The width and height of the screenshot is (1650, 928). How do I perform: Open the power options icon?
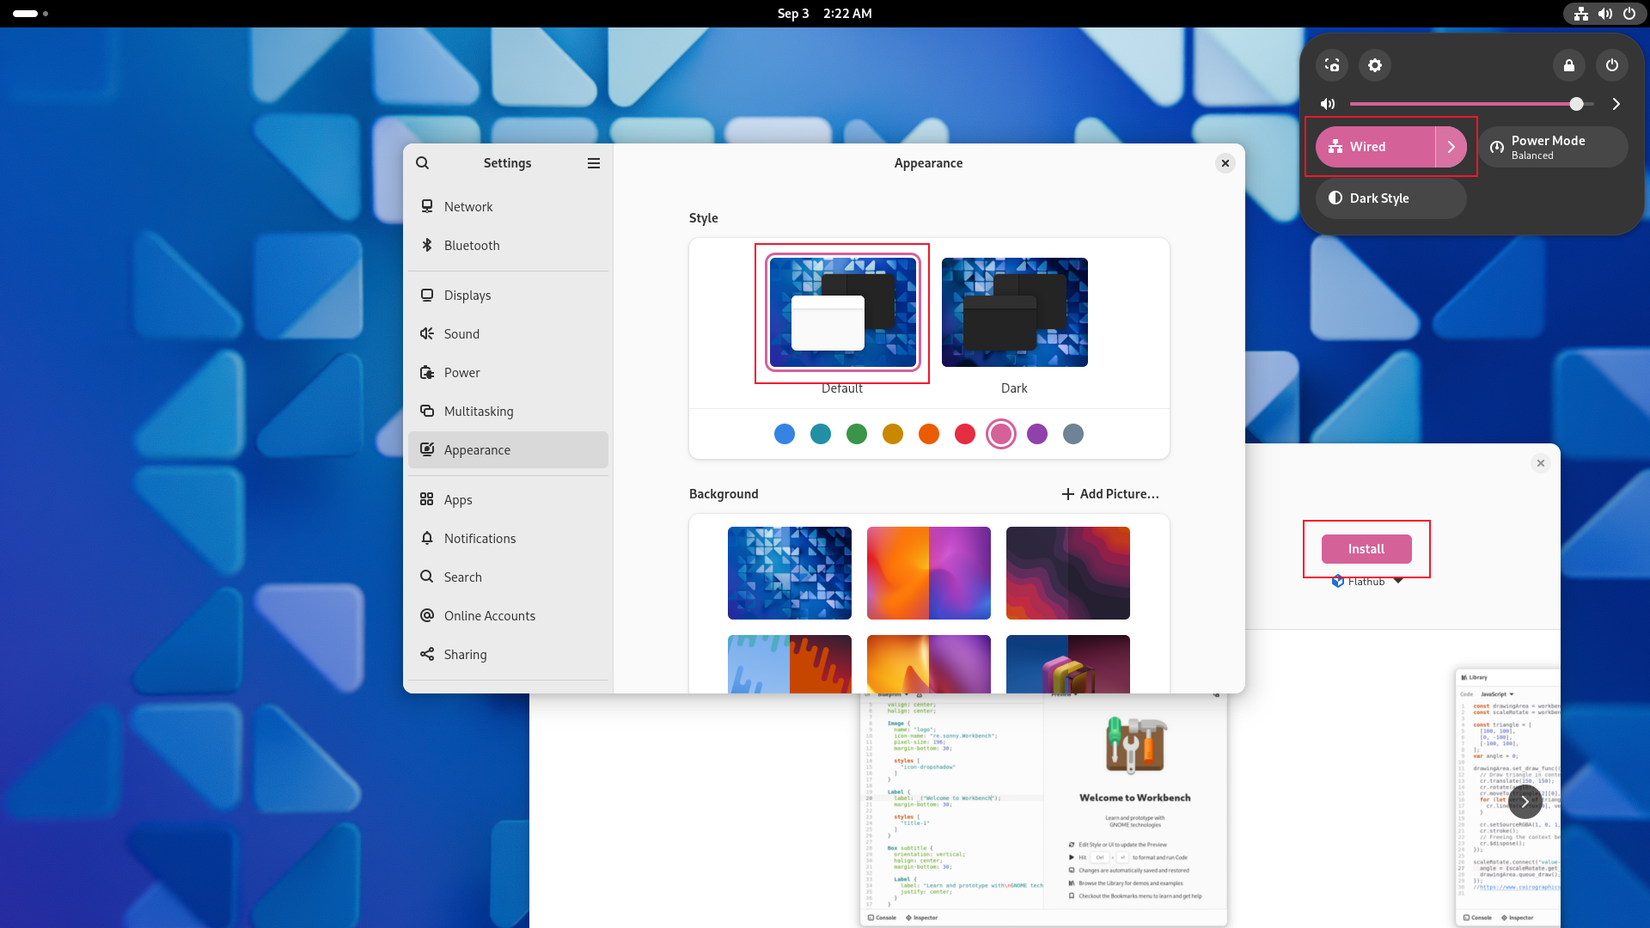1612,65
